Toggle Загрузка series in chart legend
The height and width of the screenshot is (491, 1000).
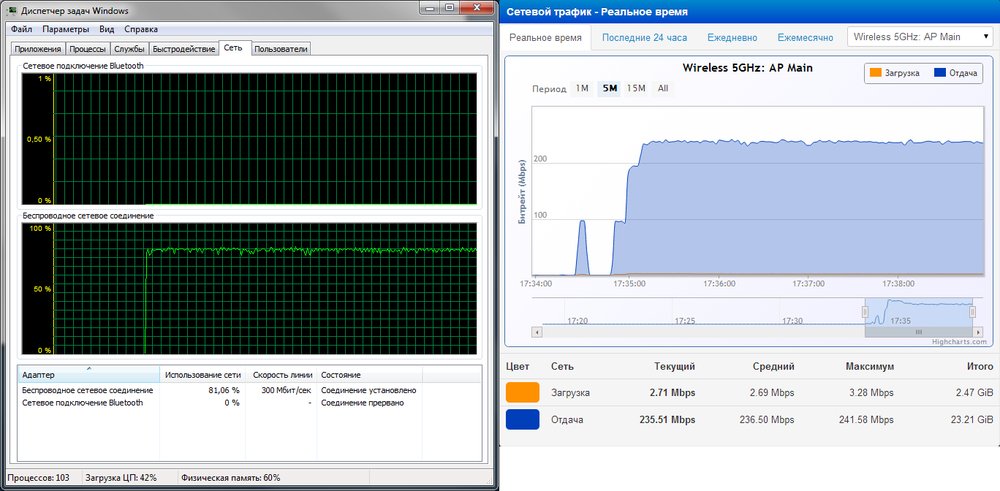pyautogui.click(x=895, y=73)
